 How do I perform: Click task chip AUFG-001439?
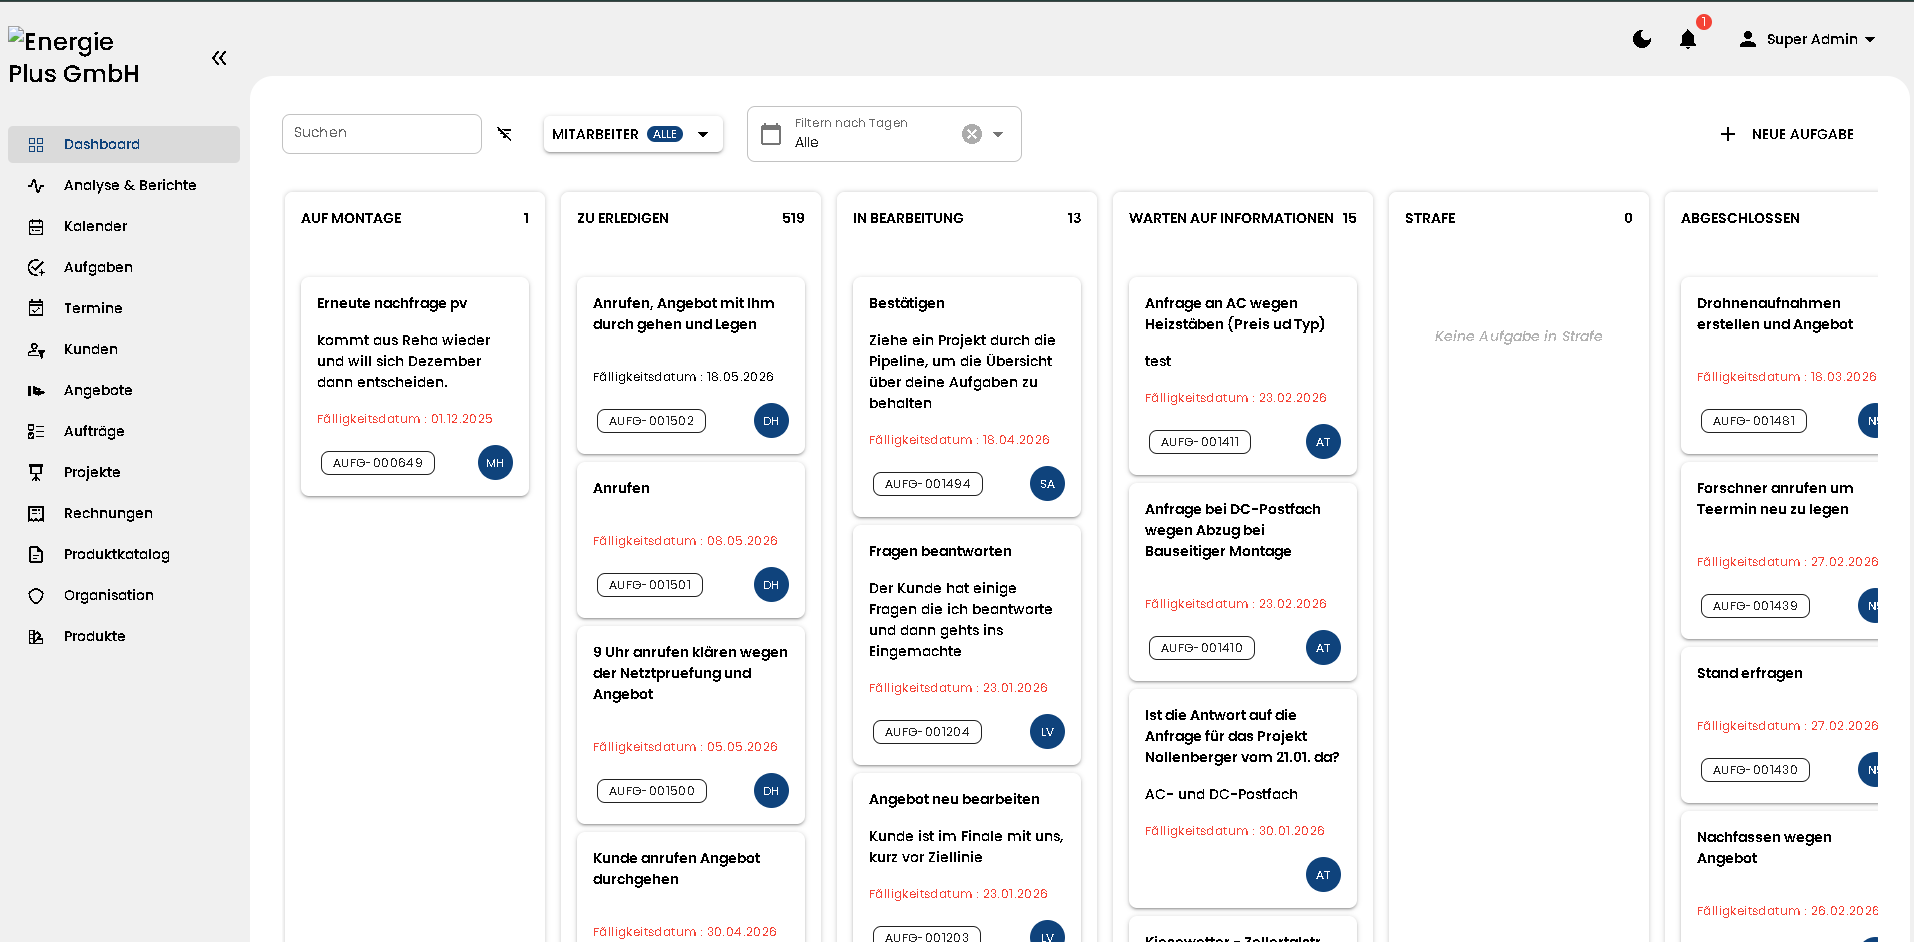[1755, 606]
